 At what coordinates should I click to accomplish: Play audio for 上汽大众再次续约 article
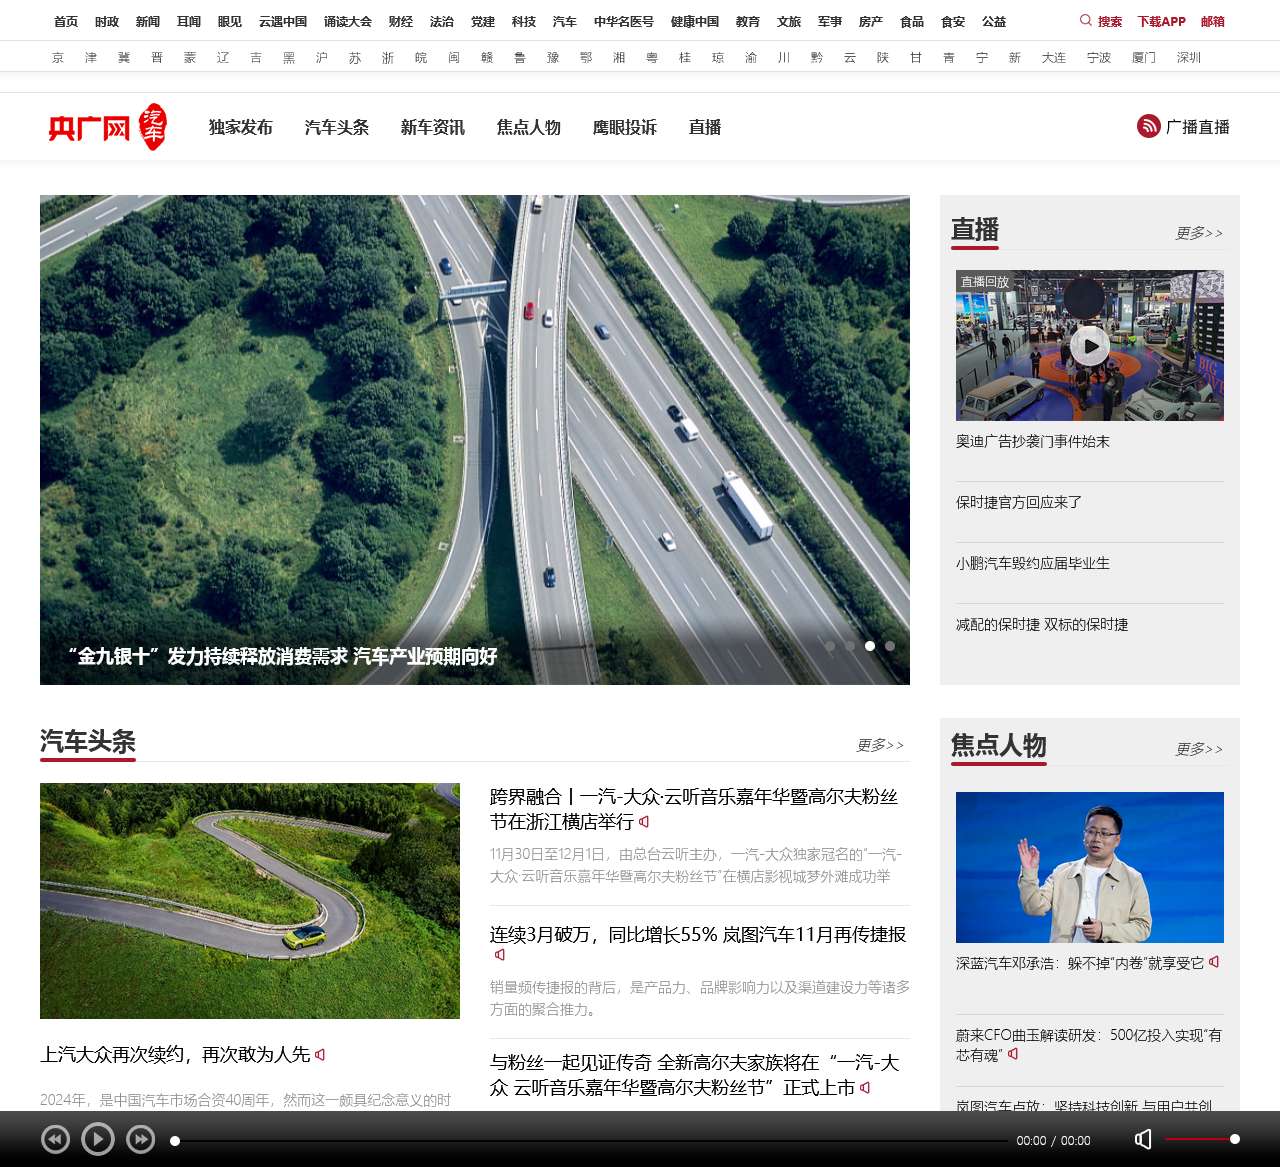pyautogui.click(x=320, y=1055)
